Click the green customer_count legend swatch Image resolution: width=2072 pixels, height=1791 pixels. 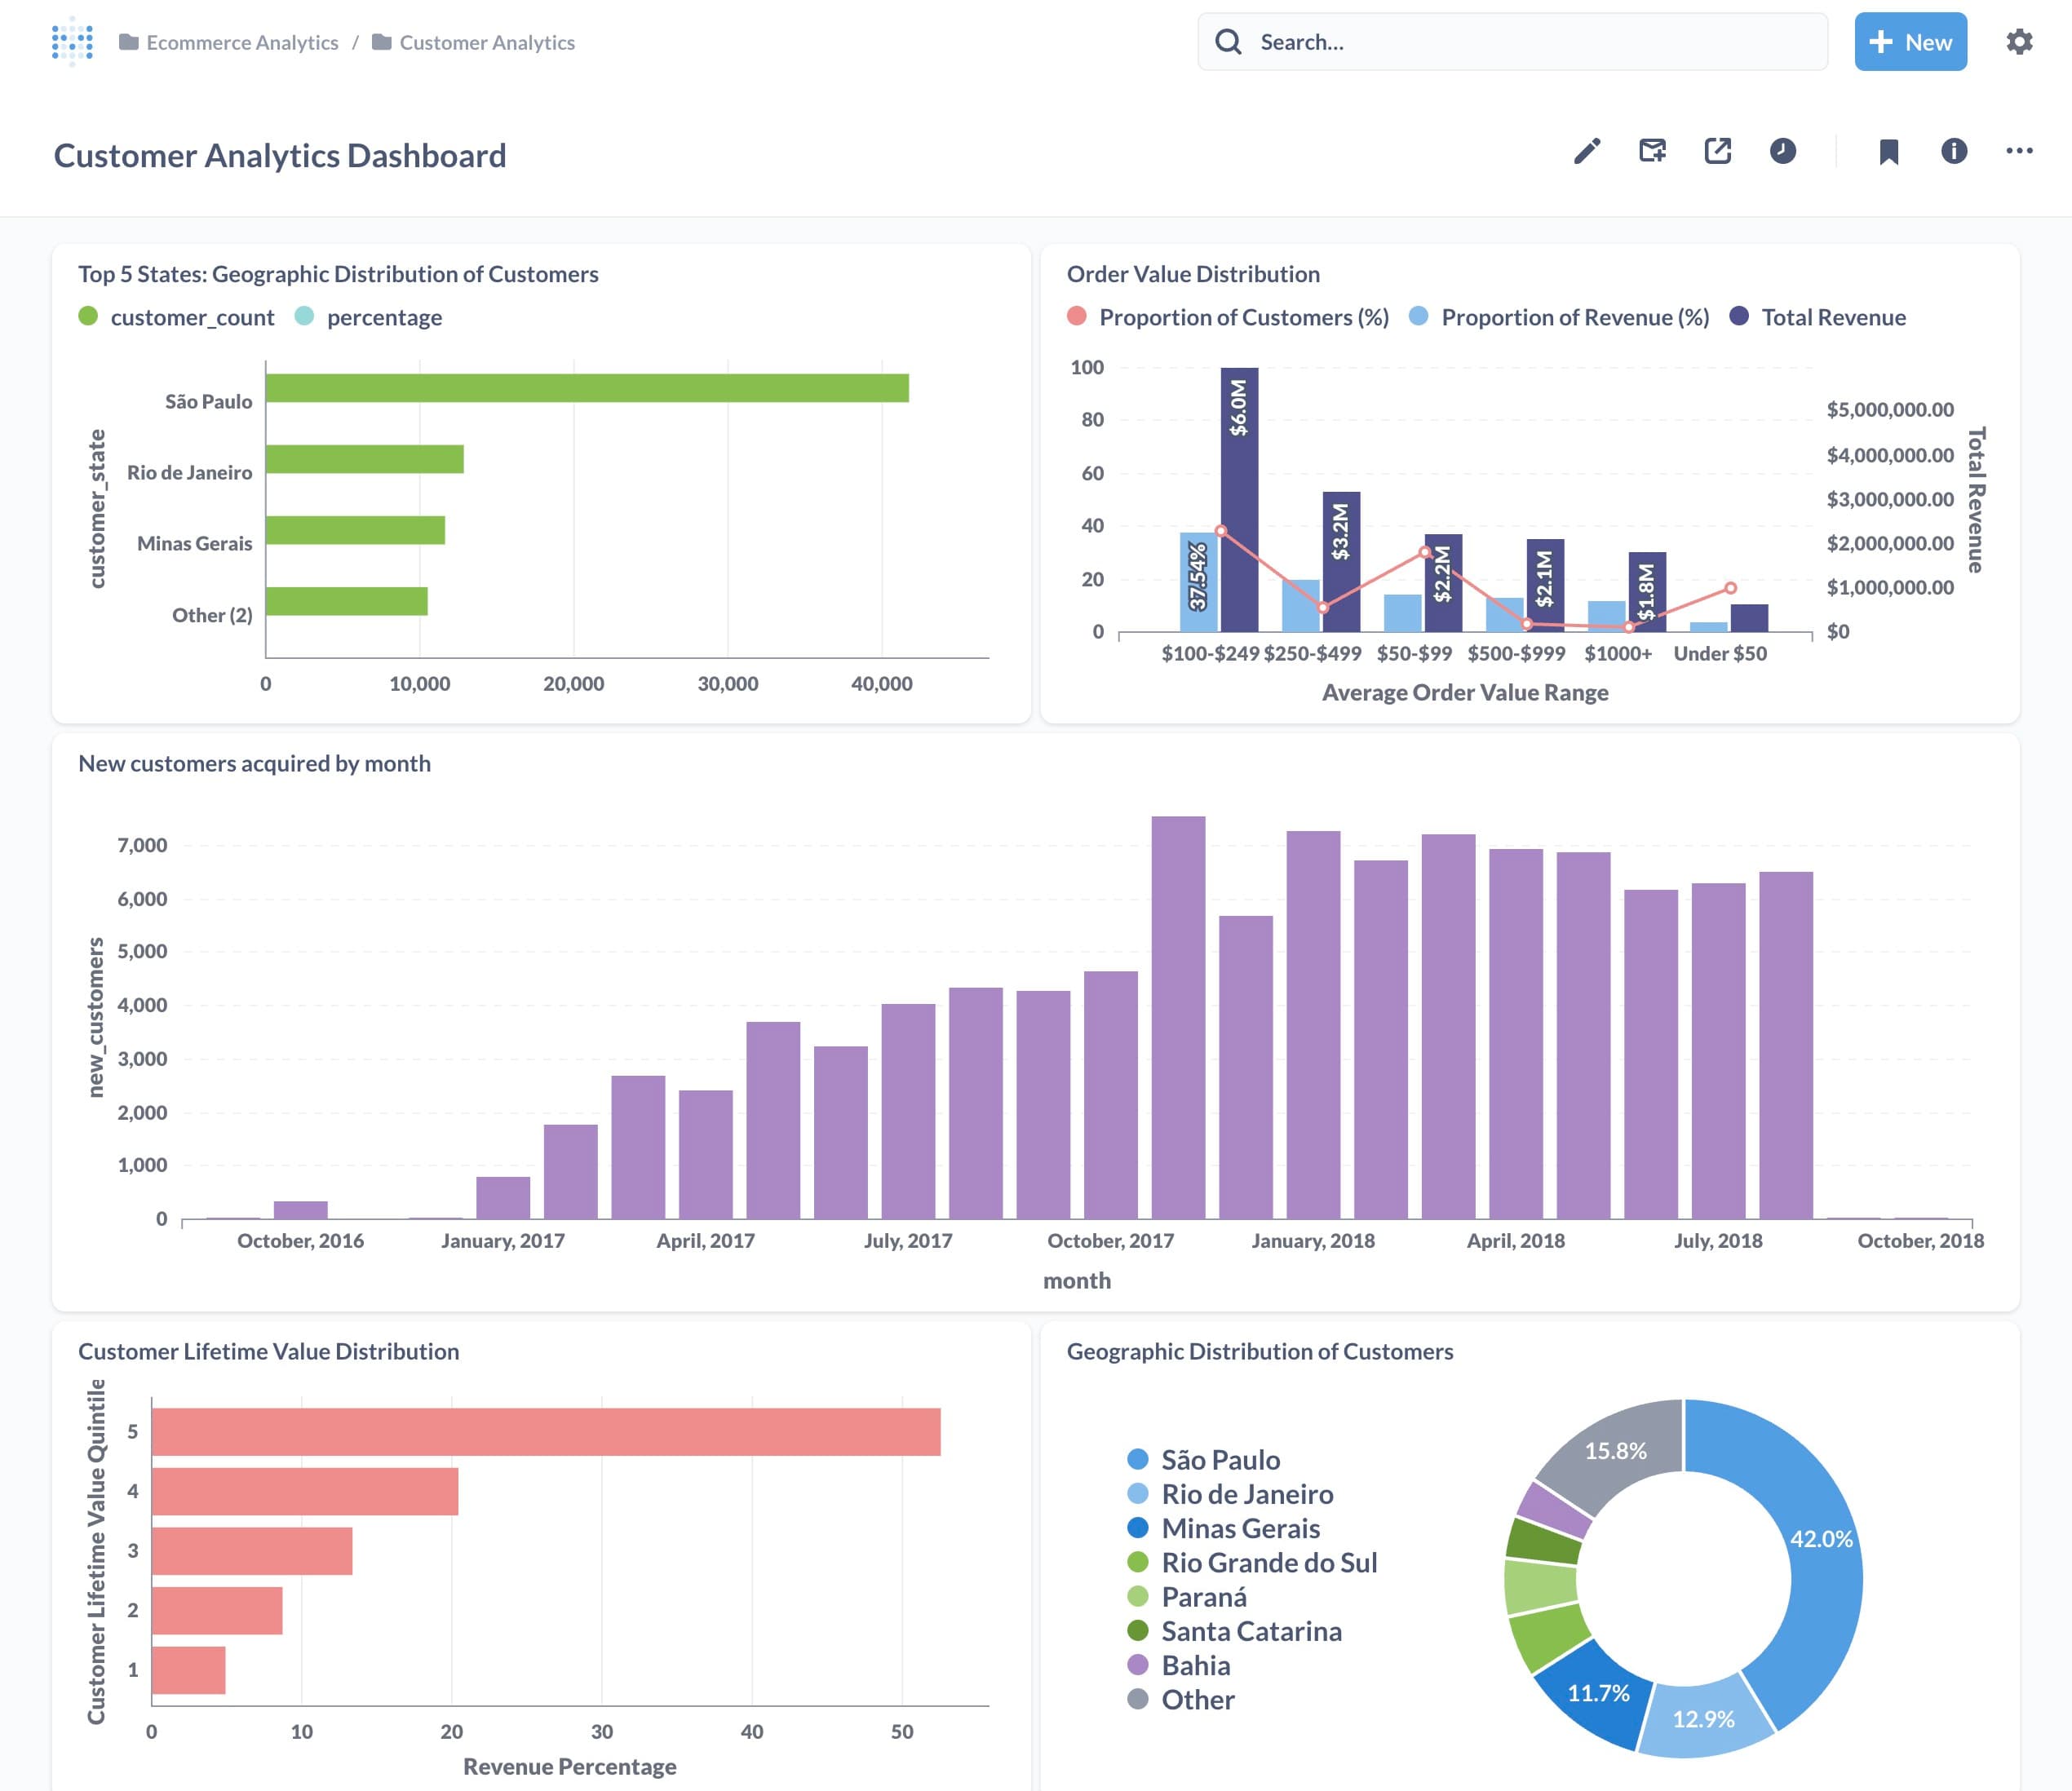(x=88, y=317)
